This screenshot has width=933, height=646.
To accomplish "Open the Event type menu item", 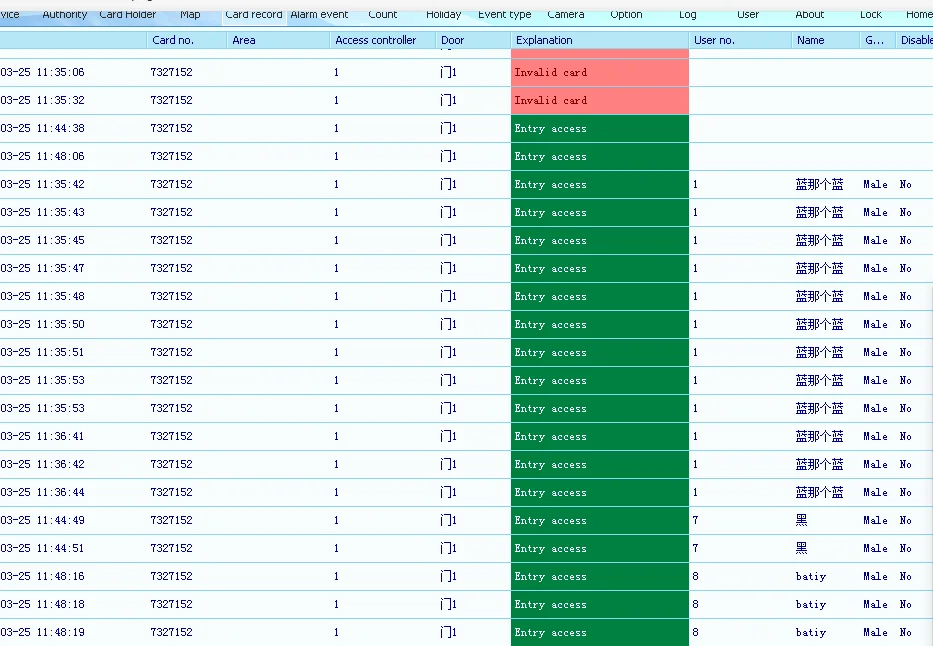I will click(x=504, y=15).
